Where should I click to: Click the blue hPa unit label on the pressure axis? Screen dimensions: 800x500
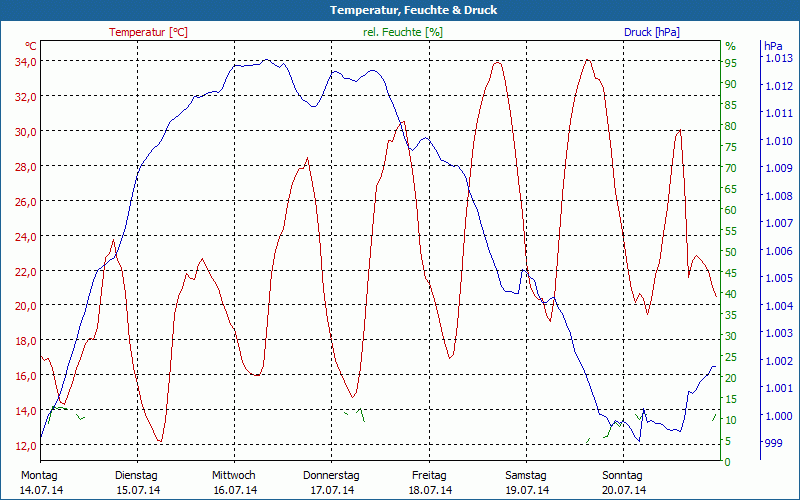point(773,46)
